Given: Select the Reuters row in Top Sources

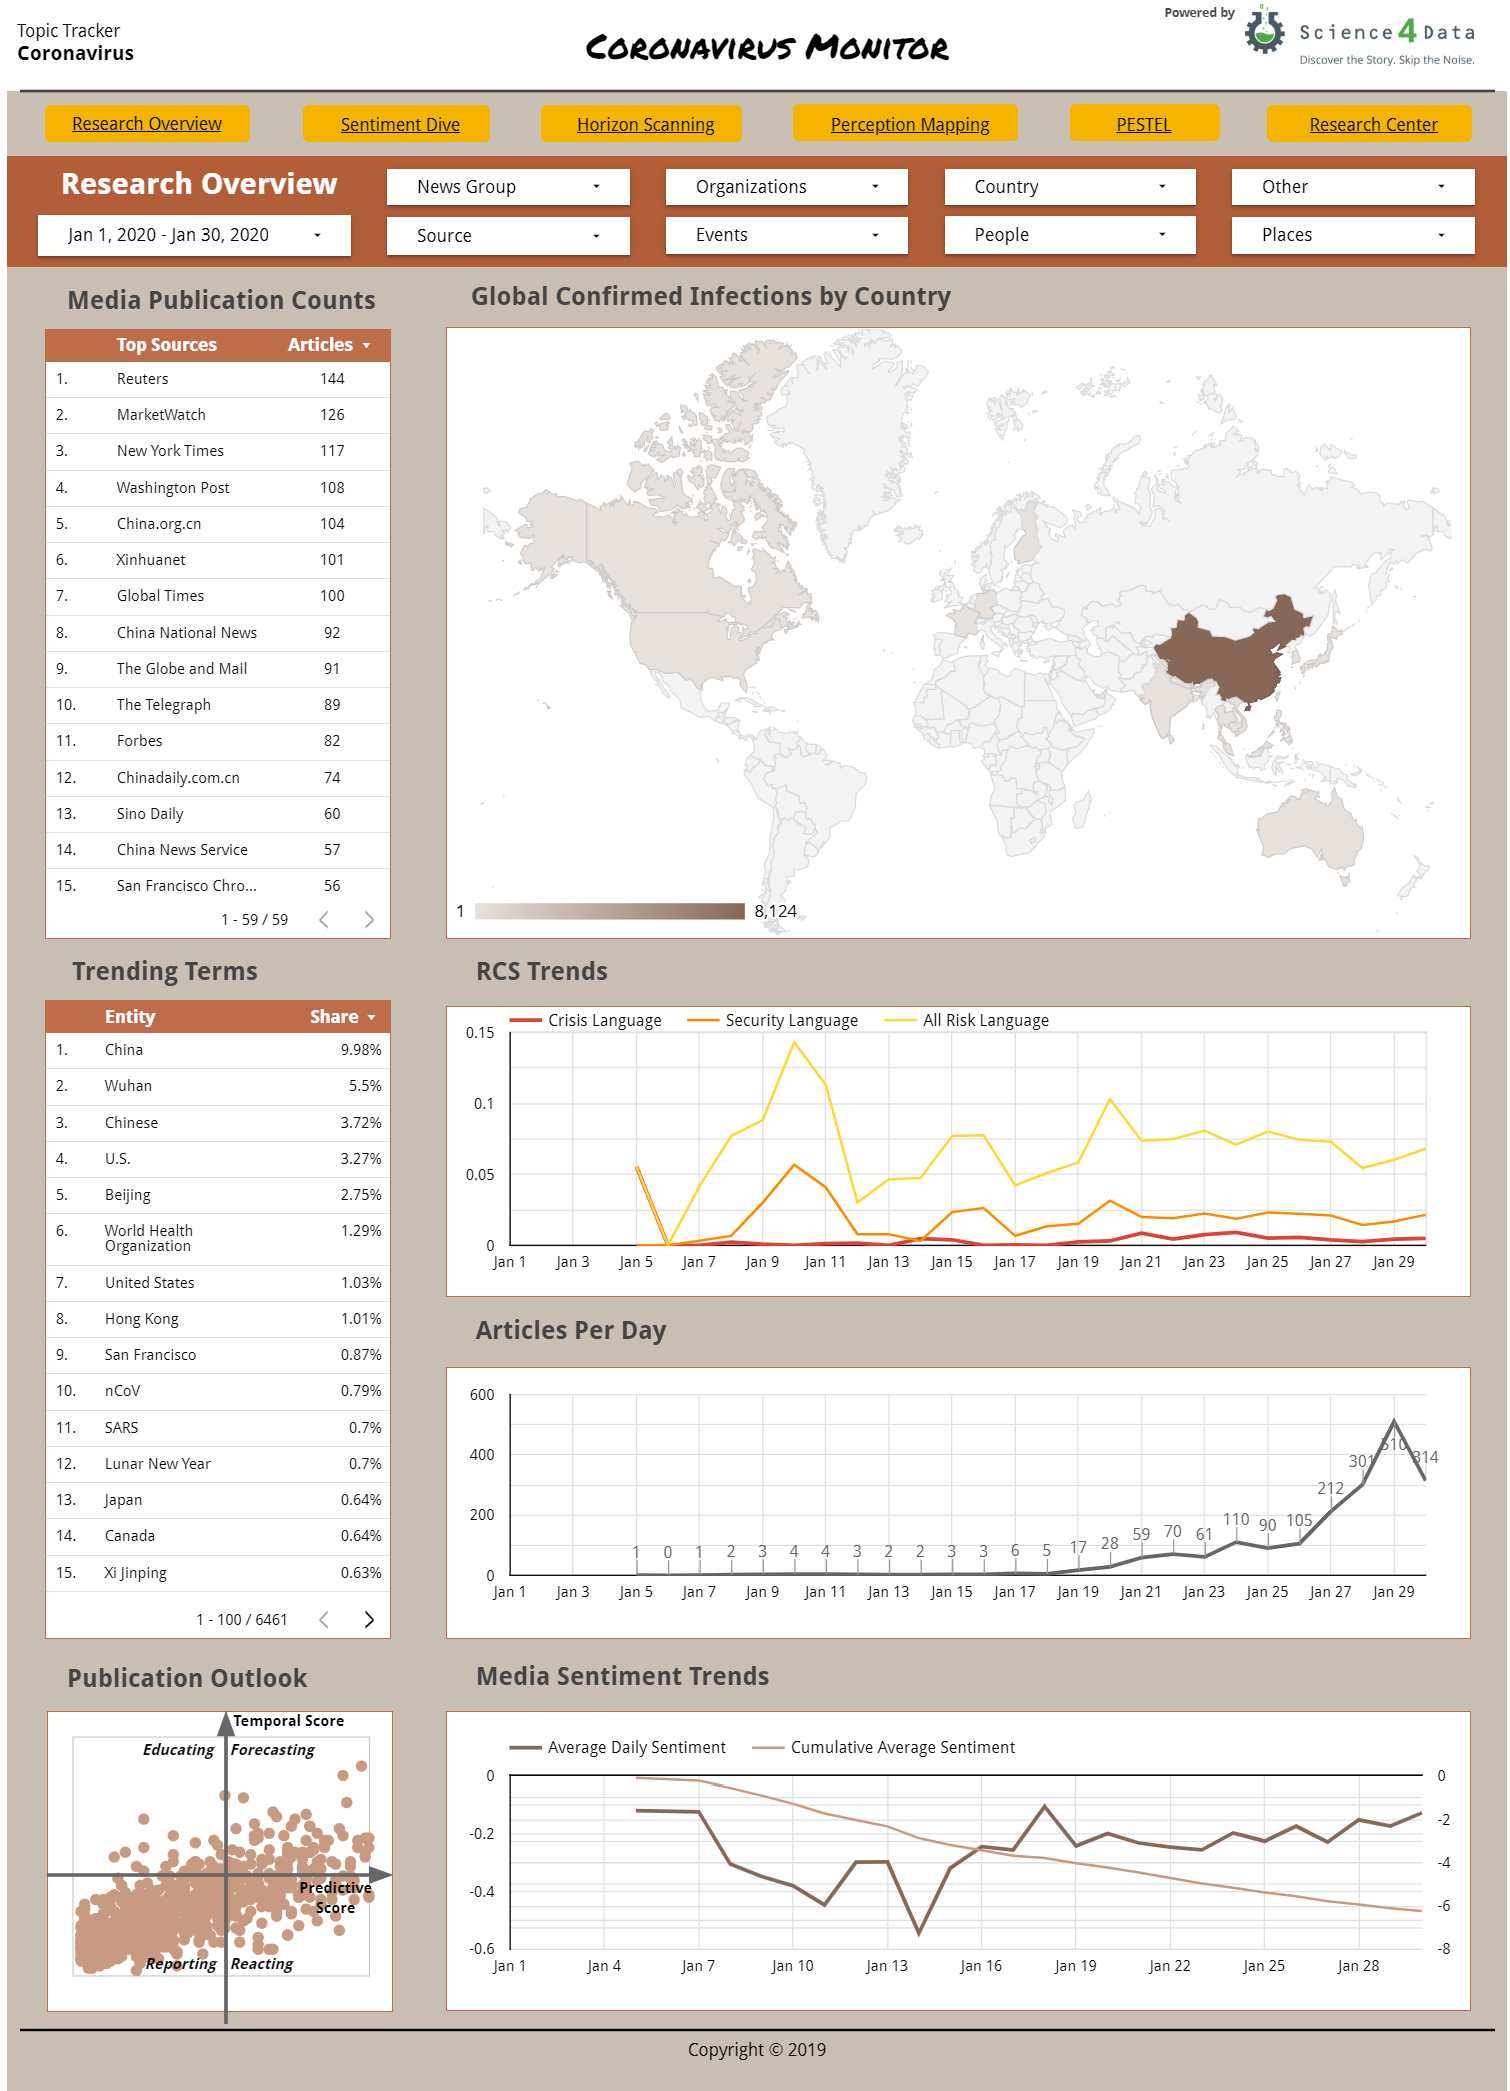Looking at the screenshot, I should coord(218,379).
